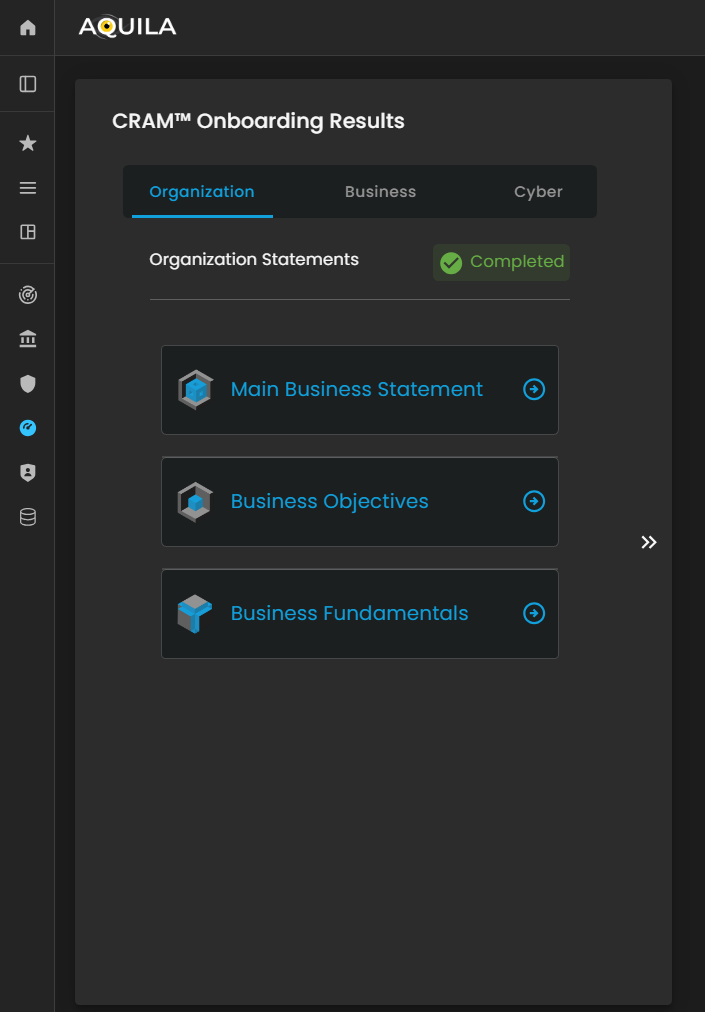
Task: Select the blue speedometer gauge icon
Action: [28, 428]
